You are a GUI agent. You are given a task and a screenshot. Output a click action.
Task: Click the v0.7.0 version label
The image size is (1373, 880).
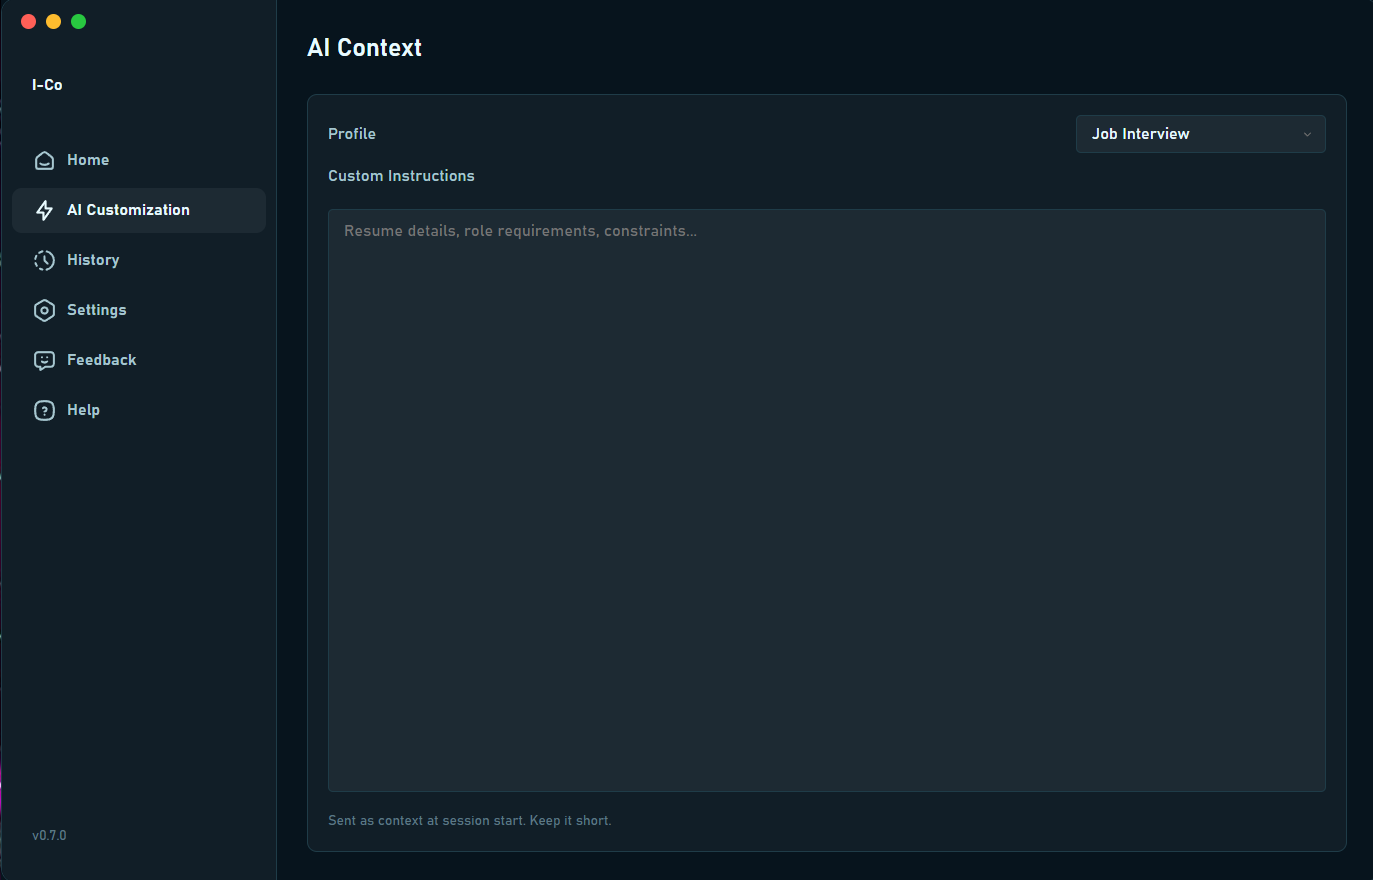(x=49, y=836)
